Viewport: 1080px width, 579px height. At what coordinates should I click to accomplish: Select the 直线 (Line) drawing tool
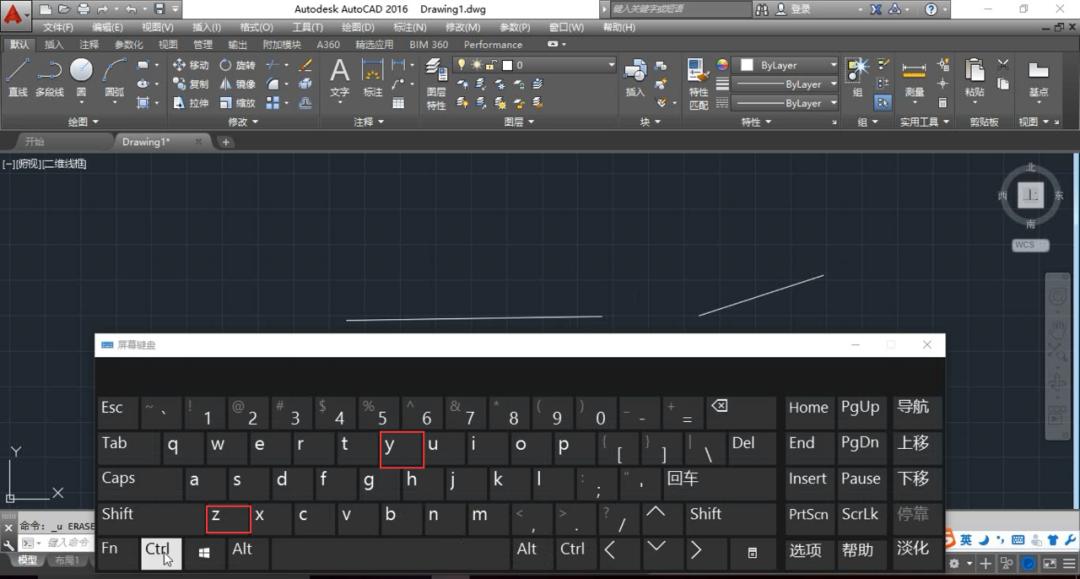pos(17,76)
